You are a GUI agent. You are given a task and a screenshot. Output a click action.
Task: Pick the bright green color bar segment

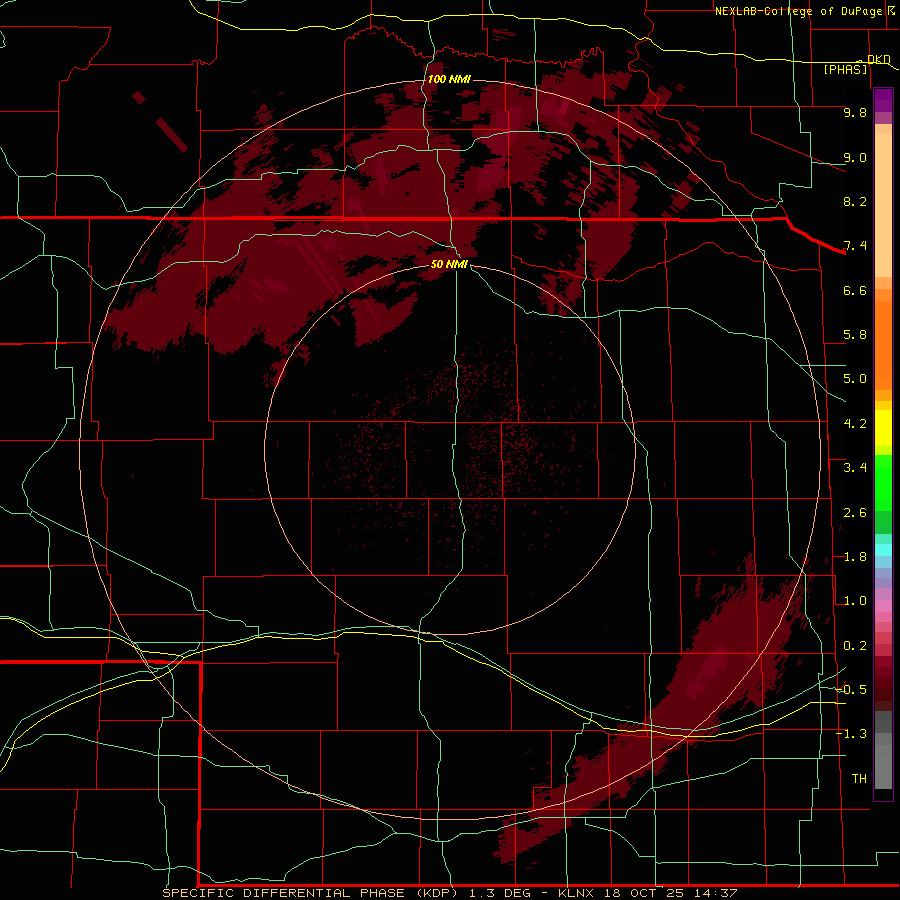883,482
